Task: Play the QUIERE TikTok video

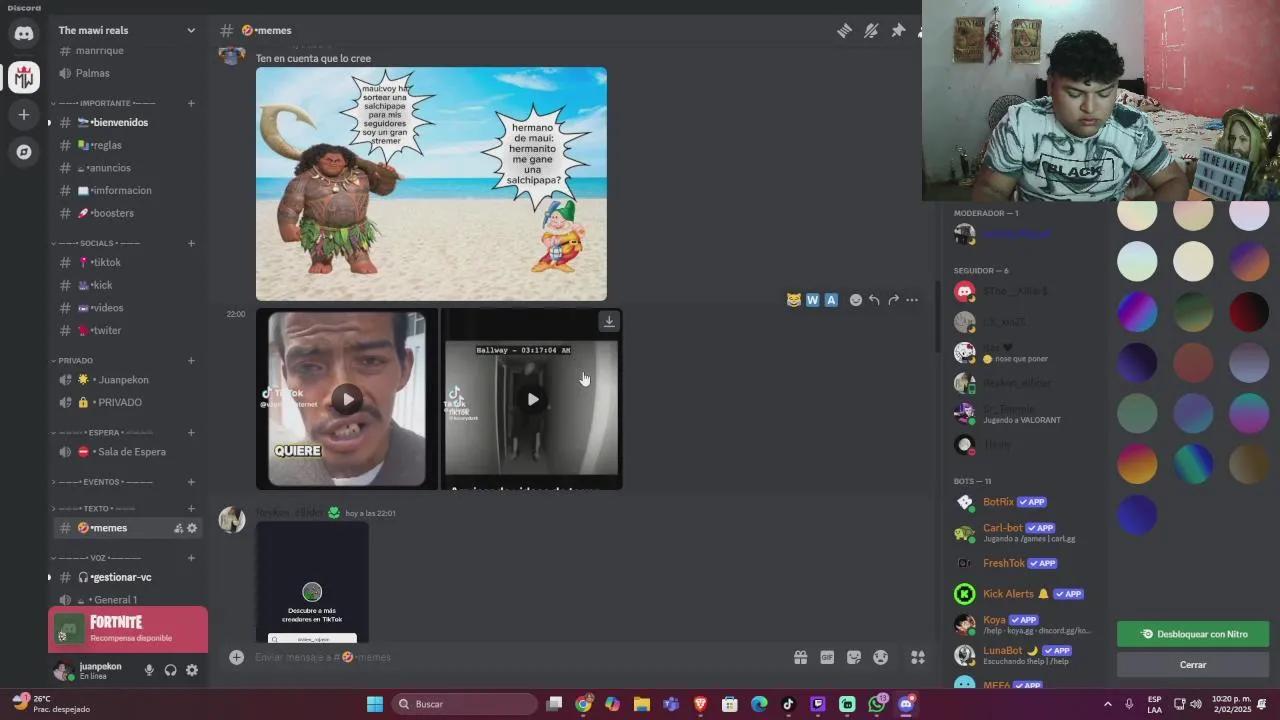Action: tap(347, 399)
